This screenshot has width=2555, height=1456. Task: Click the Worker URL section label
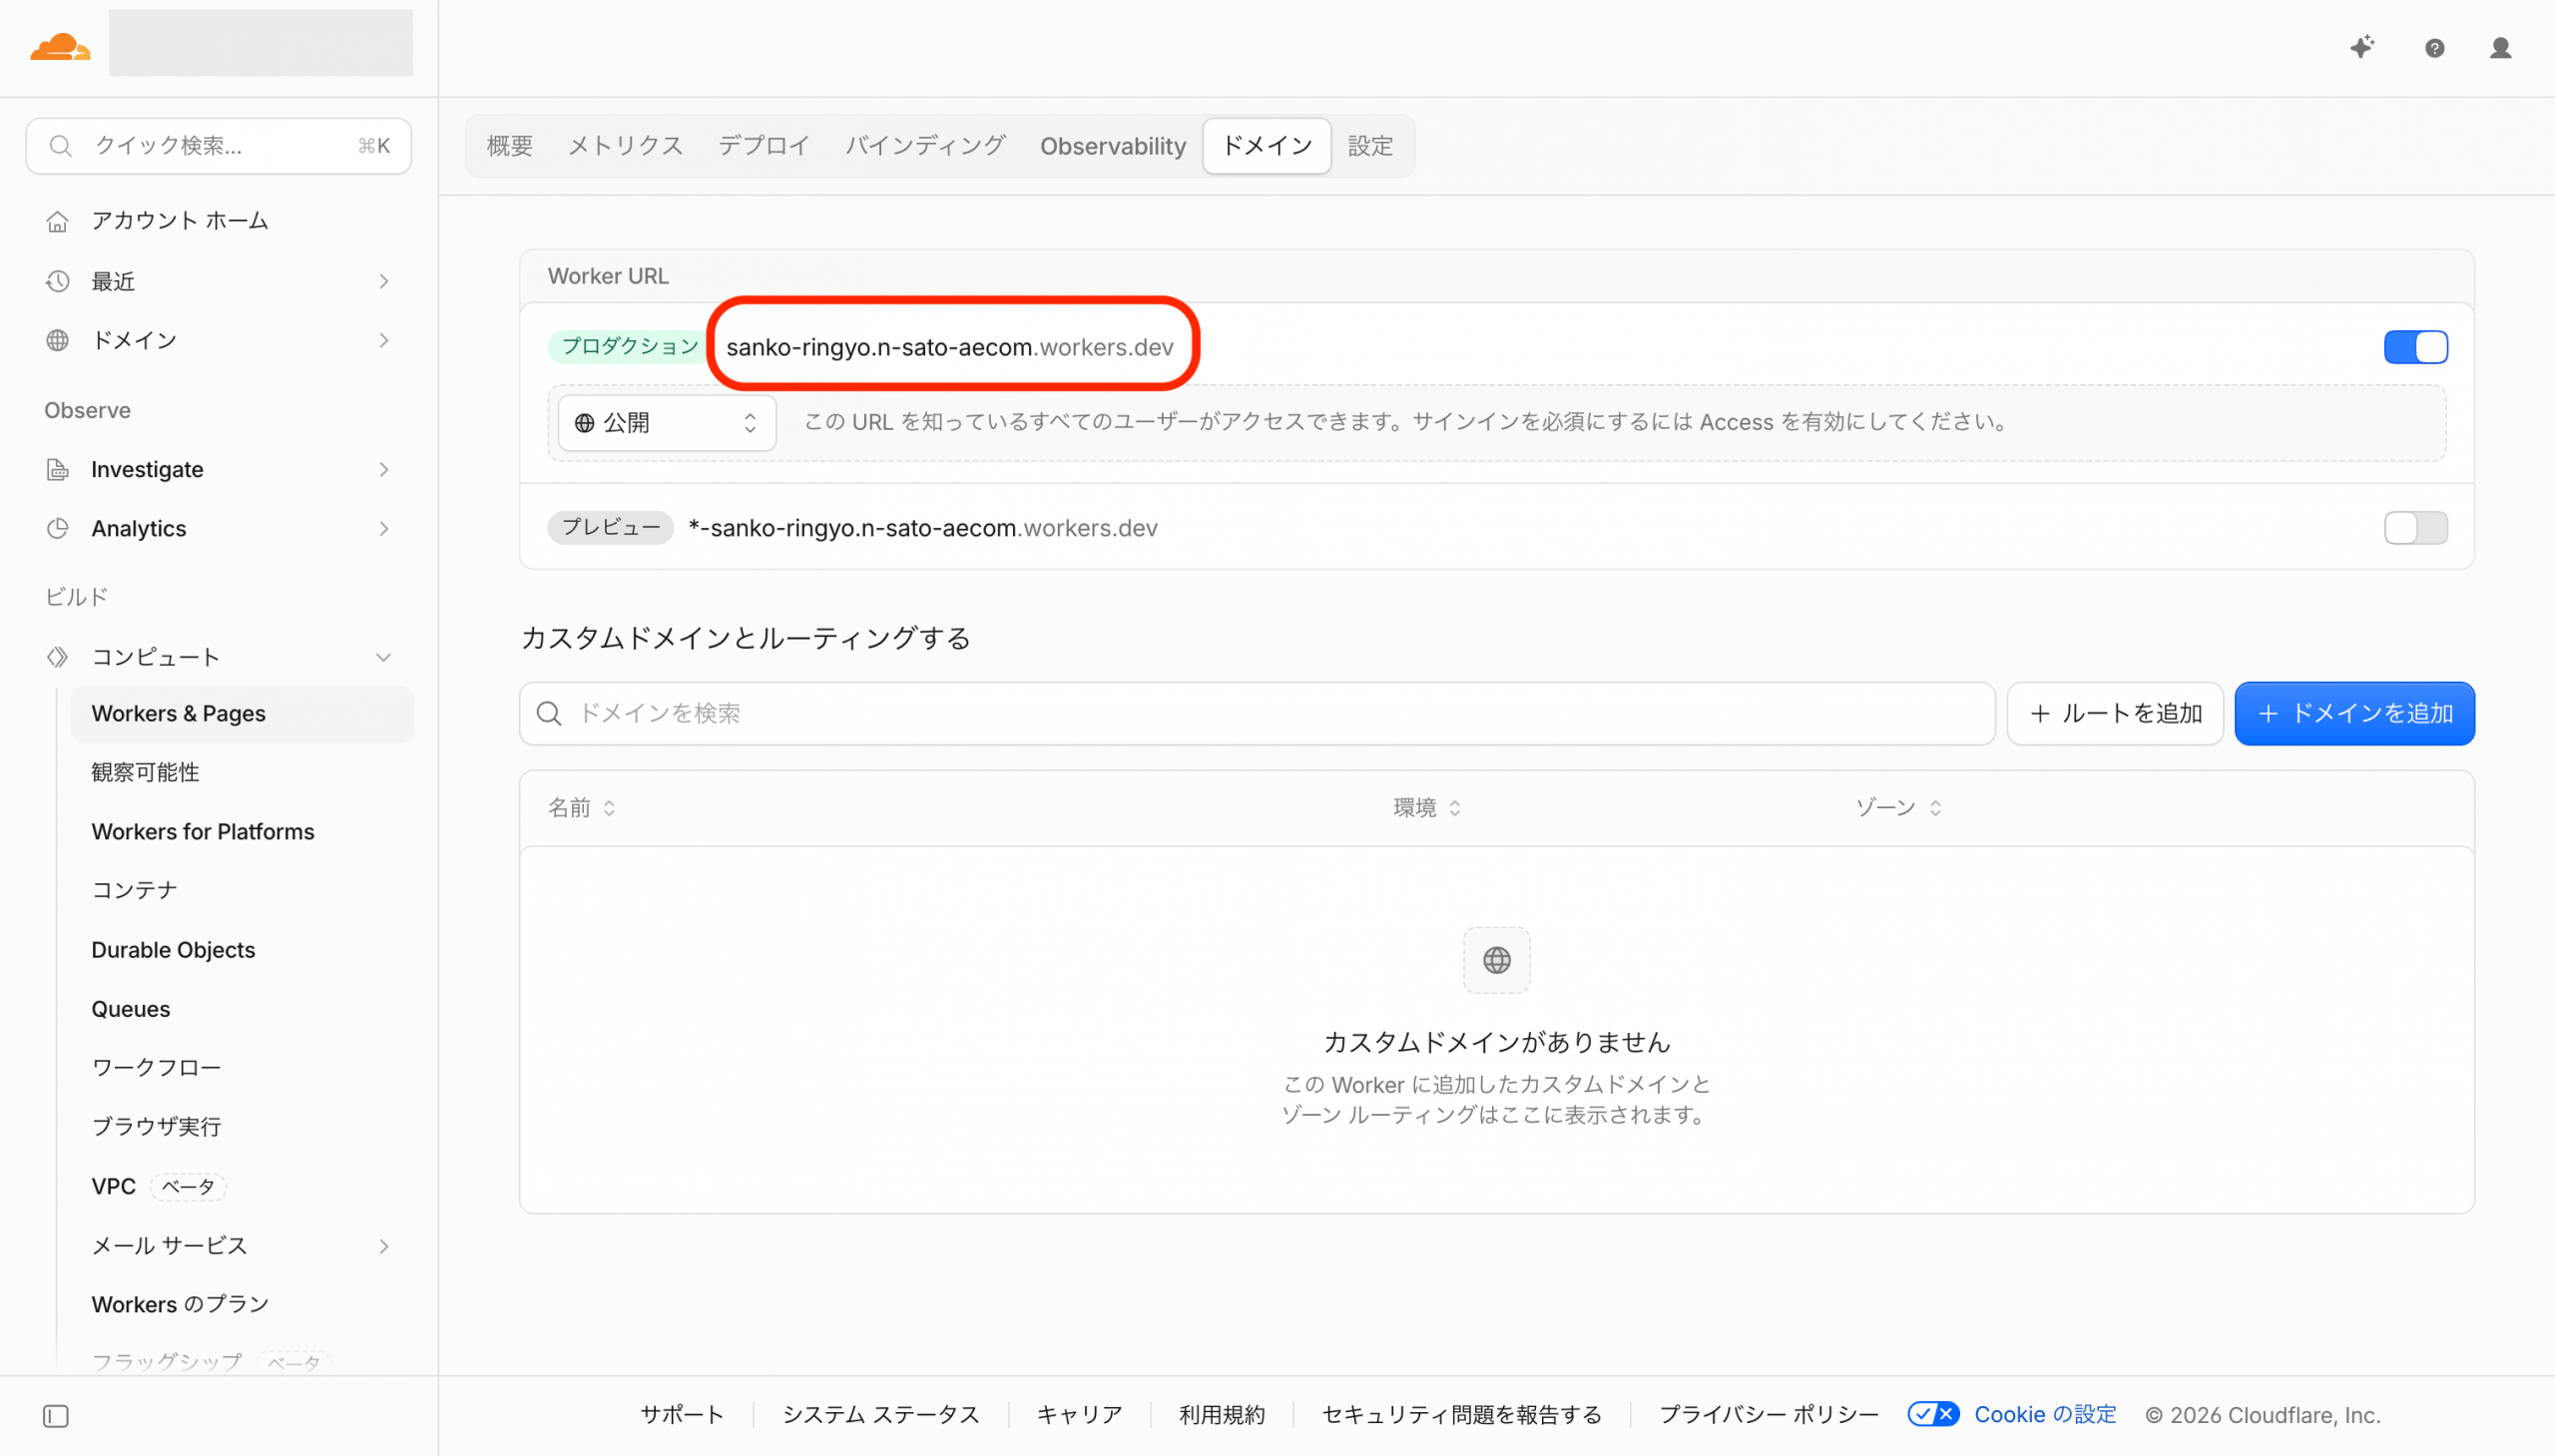(608, 276)
